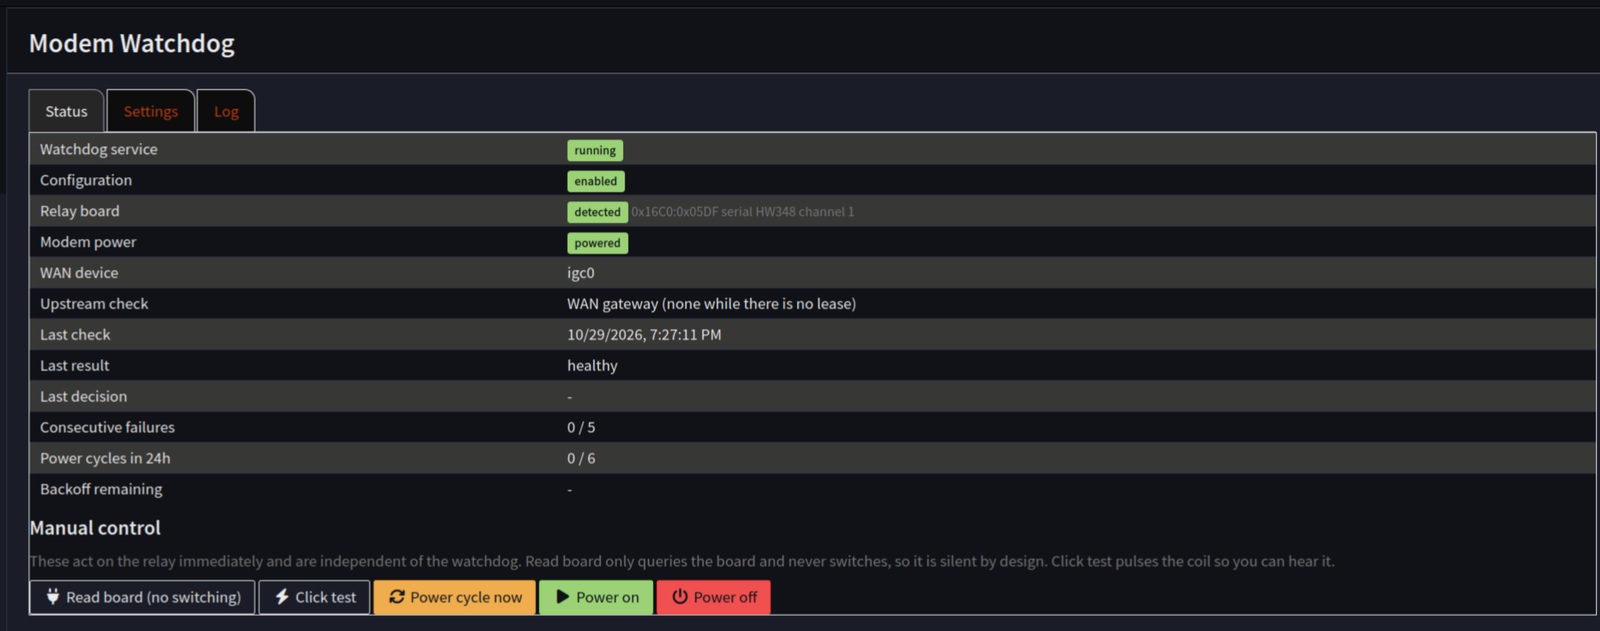
Task: Click the Last check timestamp '10/29/2026, 7:27:11 PM'
Action: tap(644, 335)
